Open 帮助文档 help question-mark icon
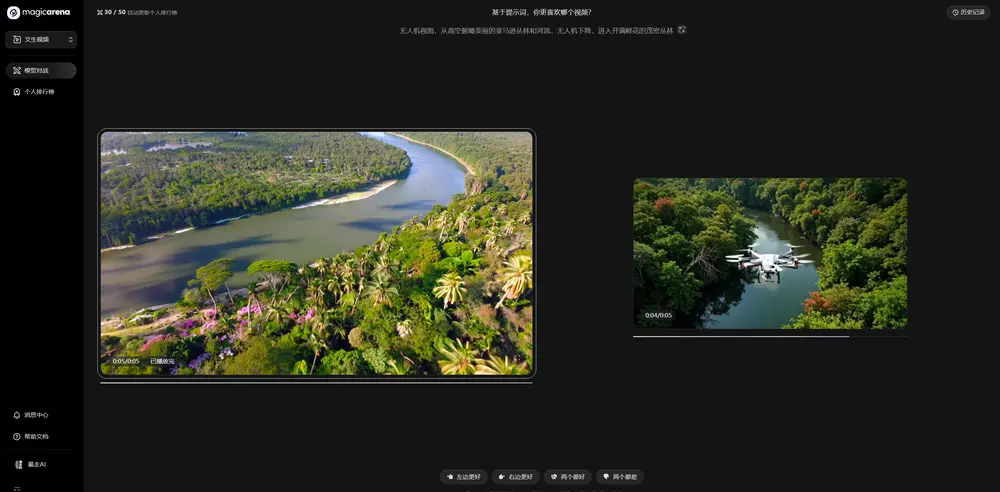The height and width of the screenshot is (492, 1000). pyautogui.click(x=17, y=437)
